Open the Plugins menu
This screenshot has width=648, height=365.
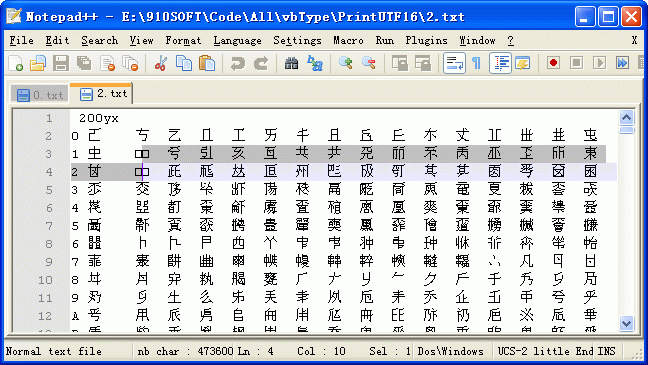(426, 41)
